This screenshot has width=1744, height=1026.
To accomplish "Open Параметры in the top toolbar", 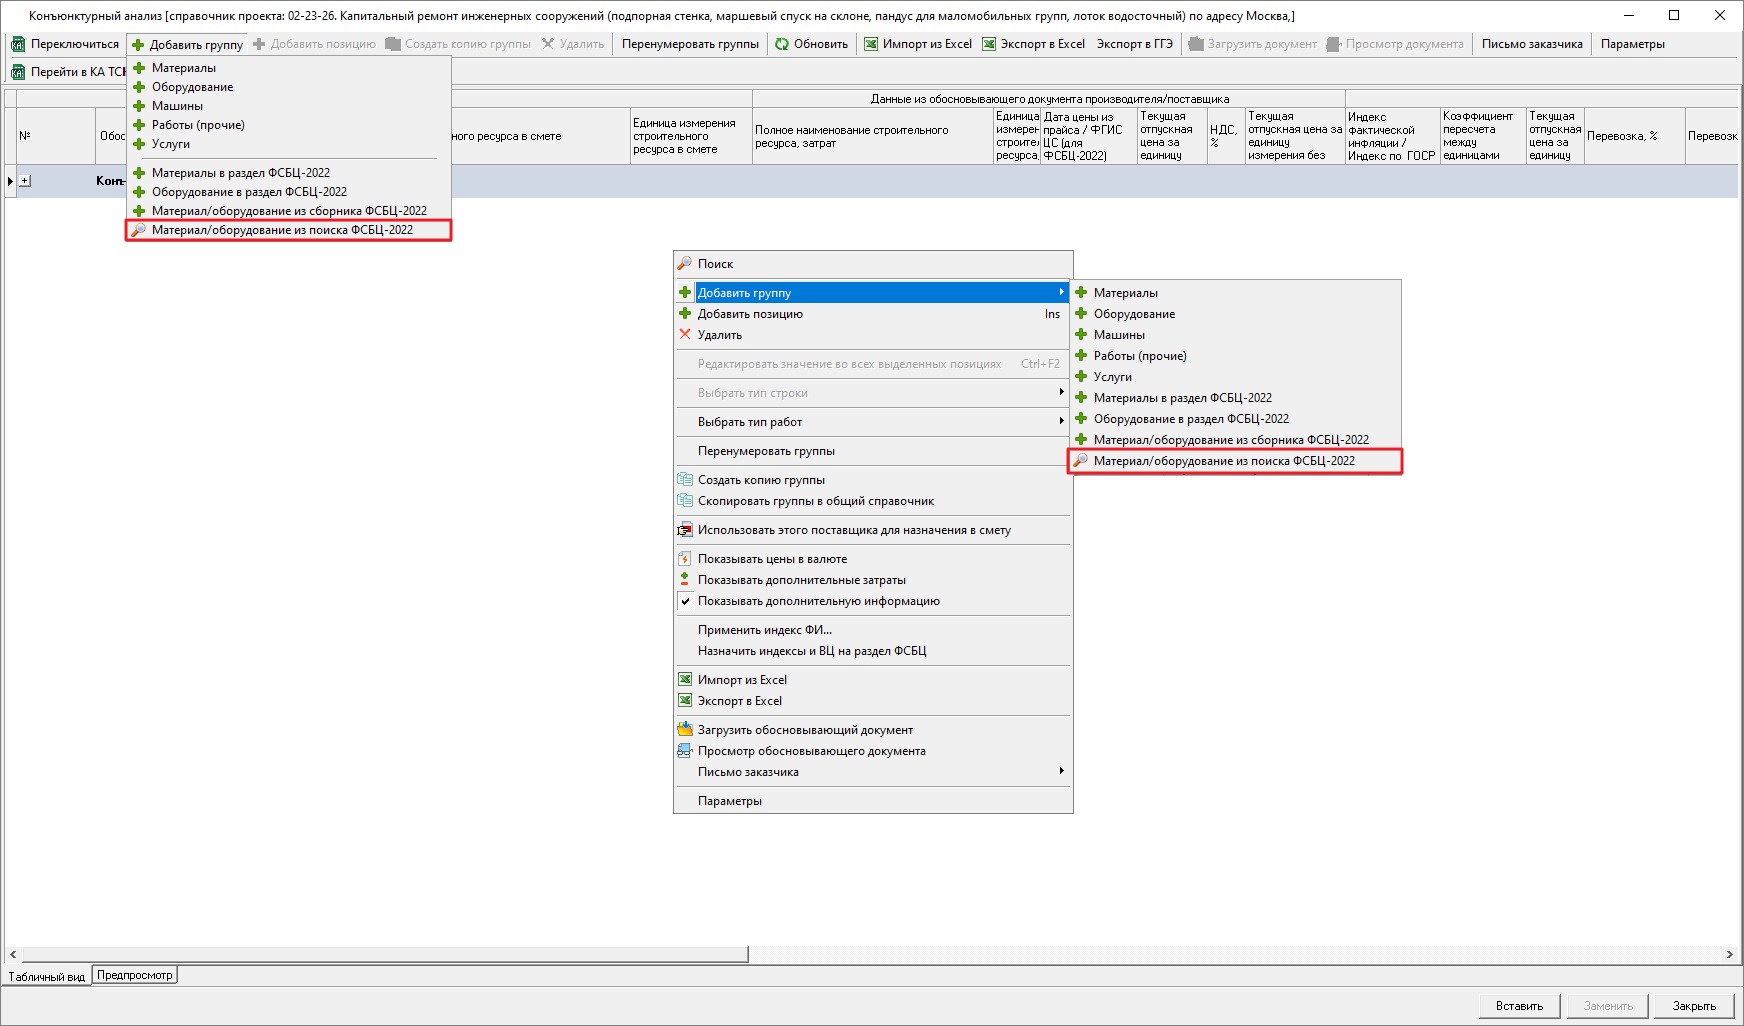I will [x=1632, y=44].
